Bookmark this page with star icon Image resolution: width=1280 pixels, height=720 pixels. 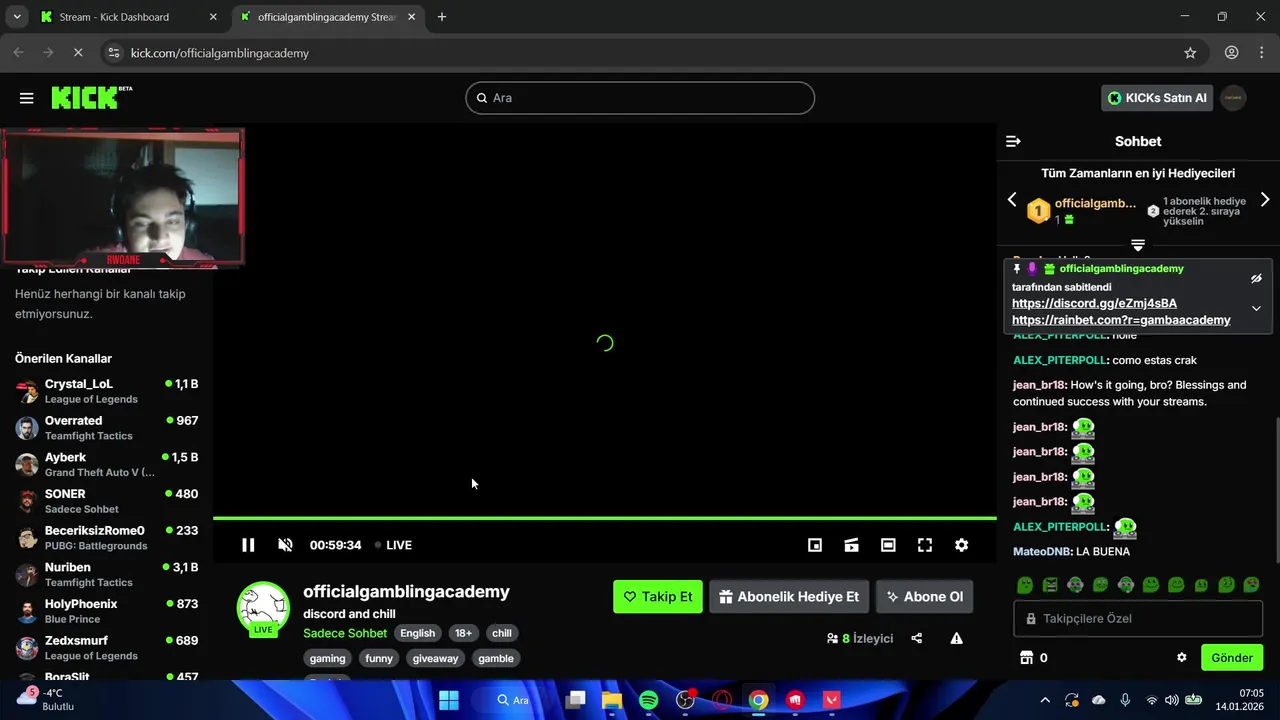(x=1190, y=53)
